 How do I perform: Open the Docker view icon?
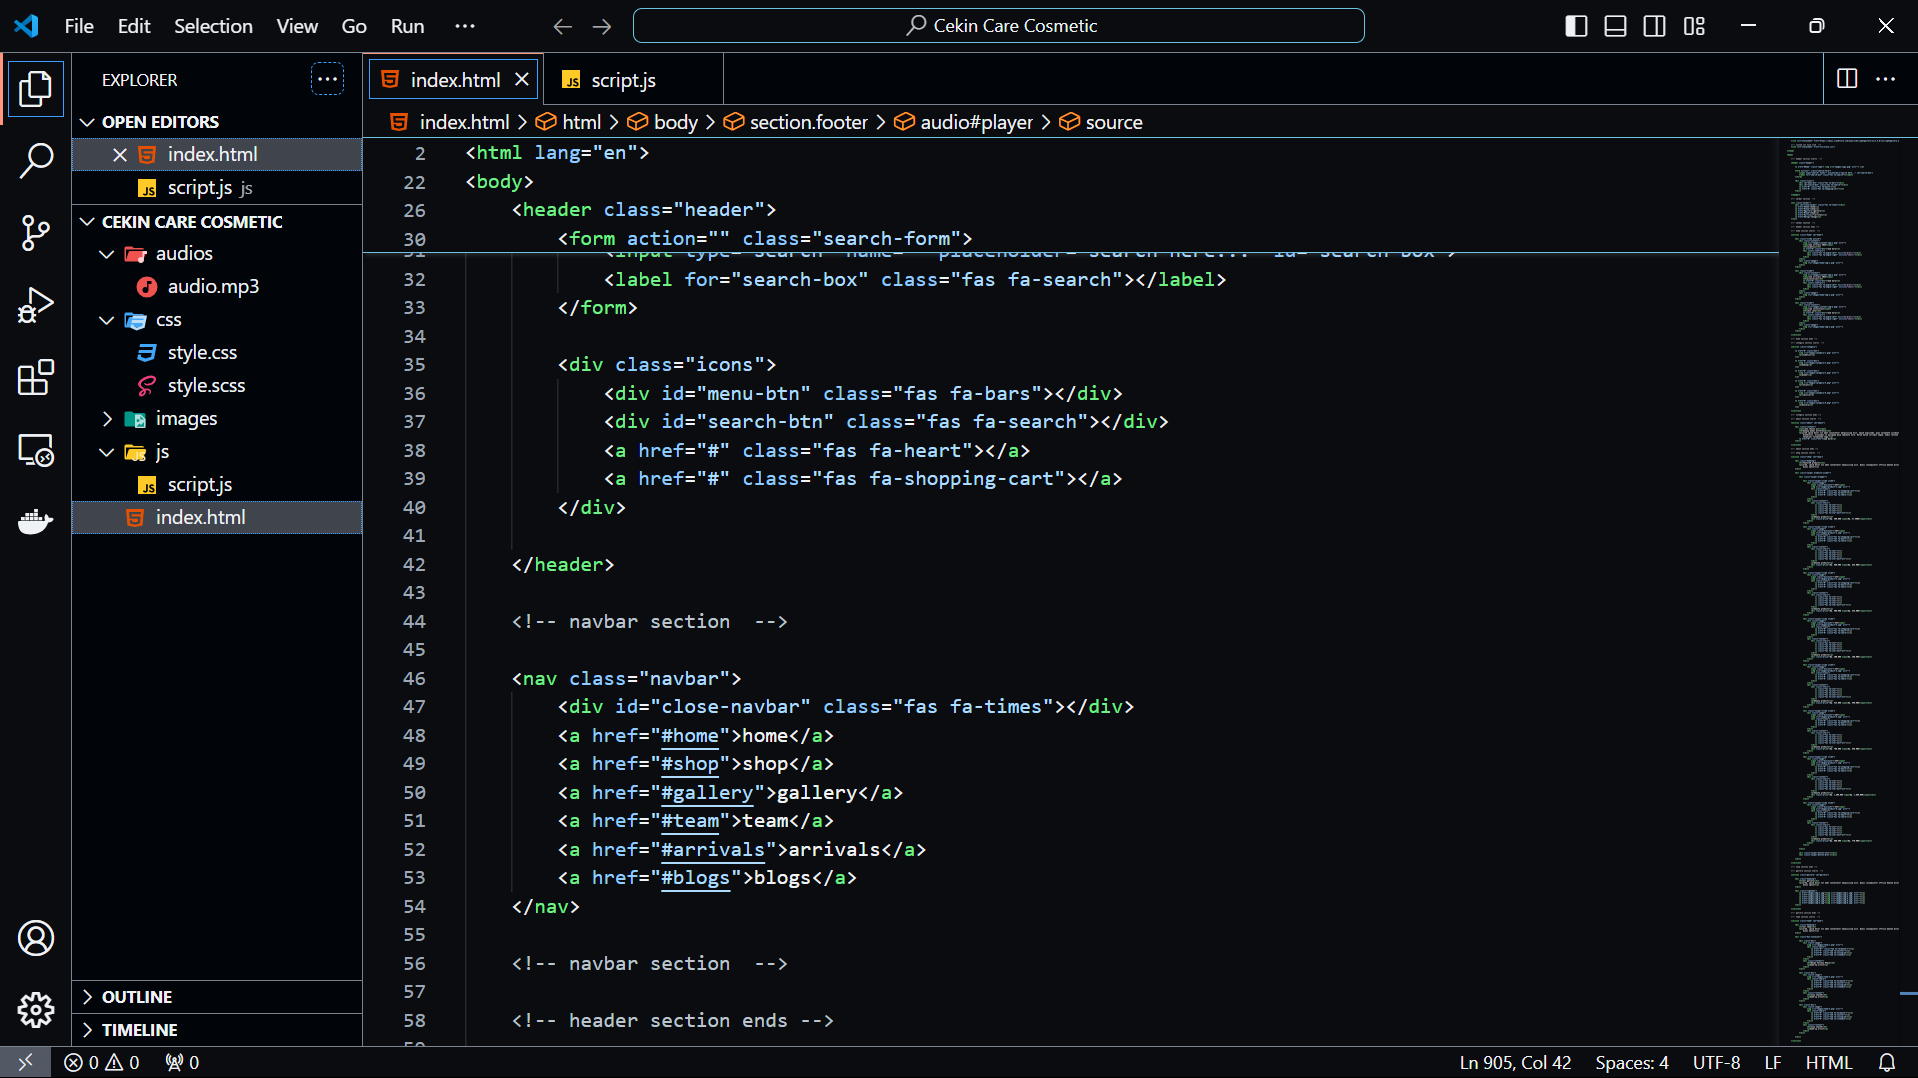pos(36,522)
